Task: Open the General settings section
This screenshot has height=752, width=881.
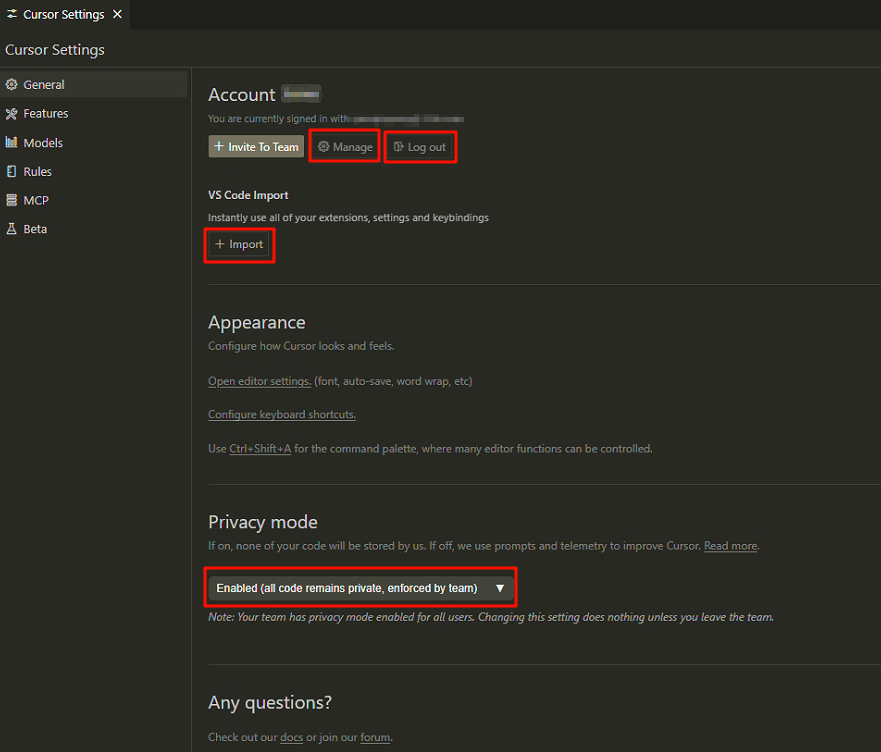Action: point(94,84)
